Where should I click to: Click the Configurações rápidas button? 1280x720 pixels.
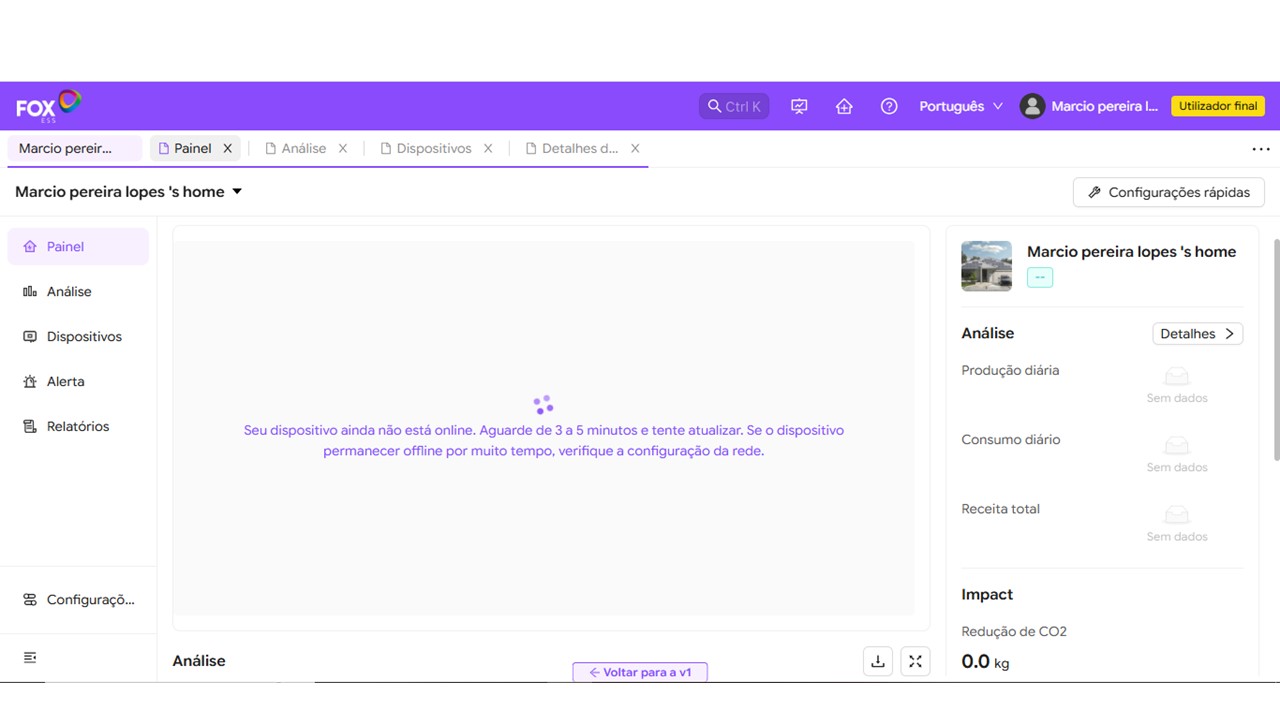[1168, 192]
